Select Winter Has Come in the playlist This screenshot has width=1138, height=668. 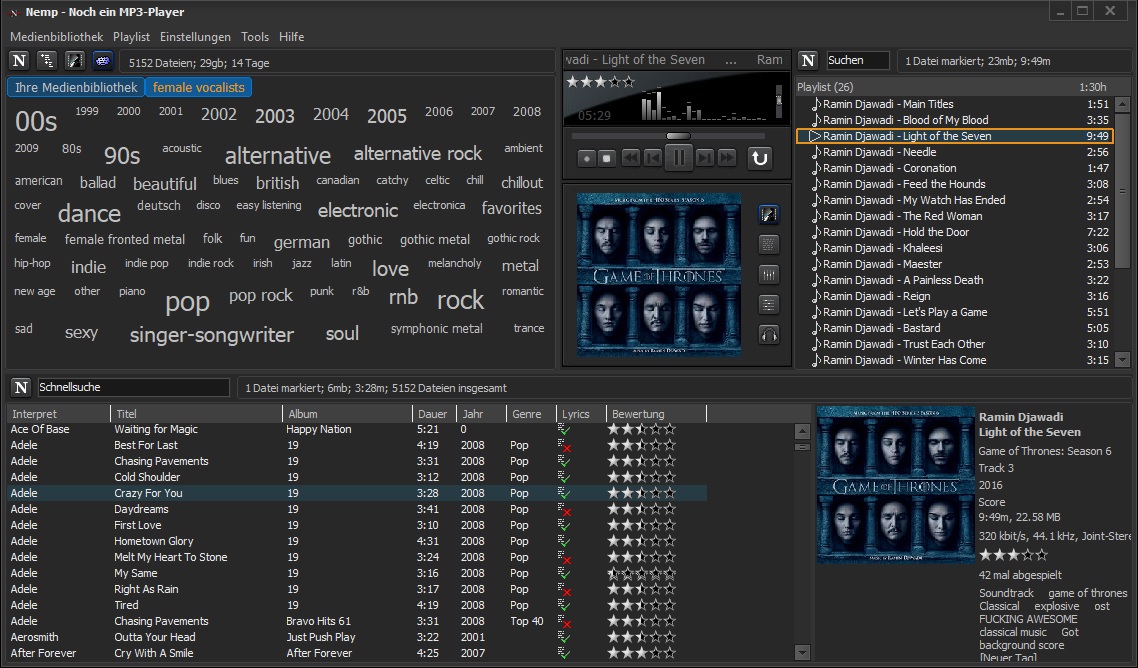tap(954, 360)
